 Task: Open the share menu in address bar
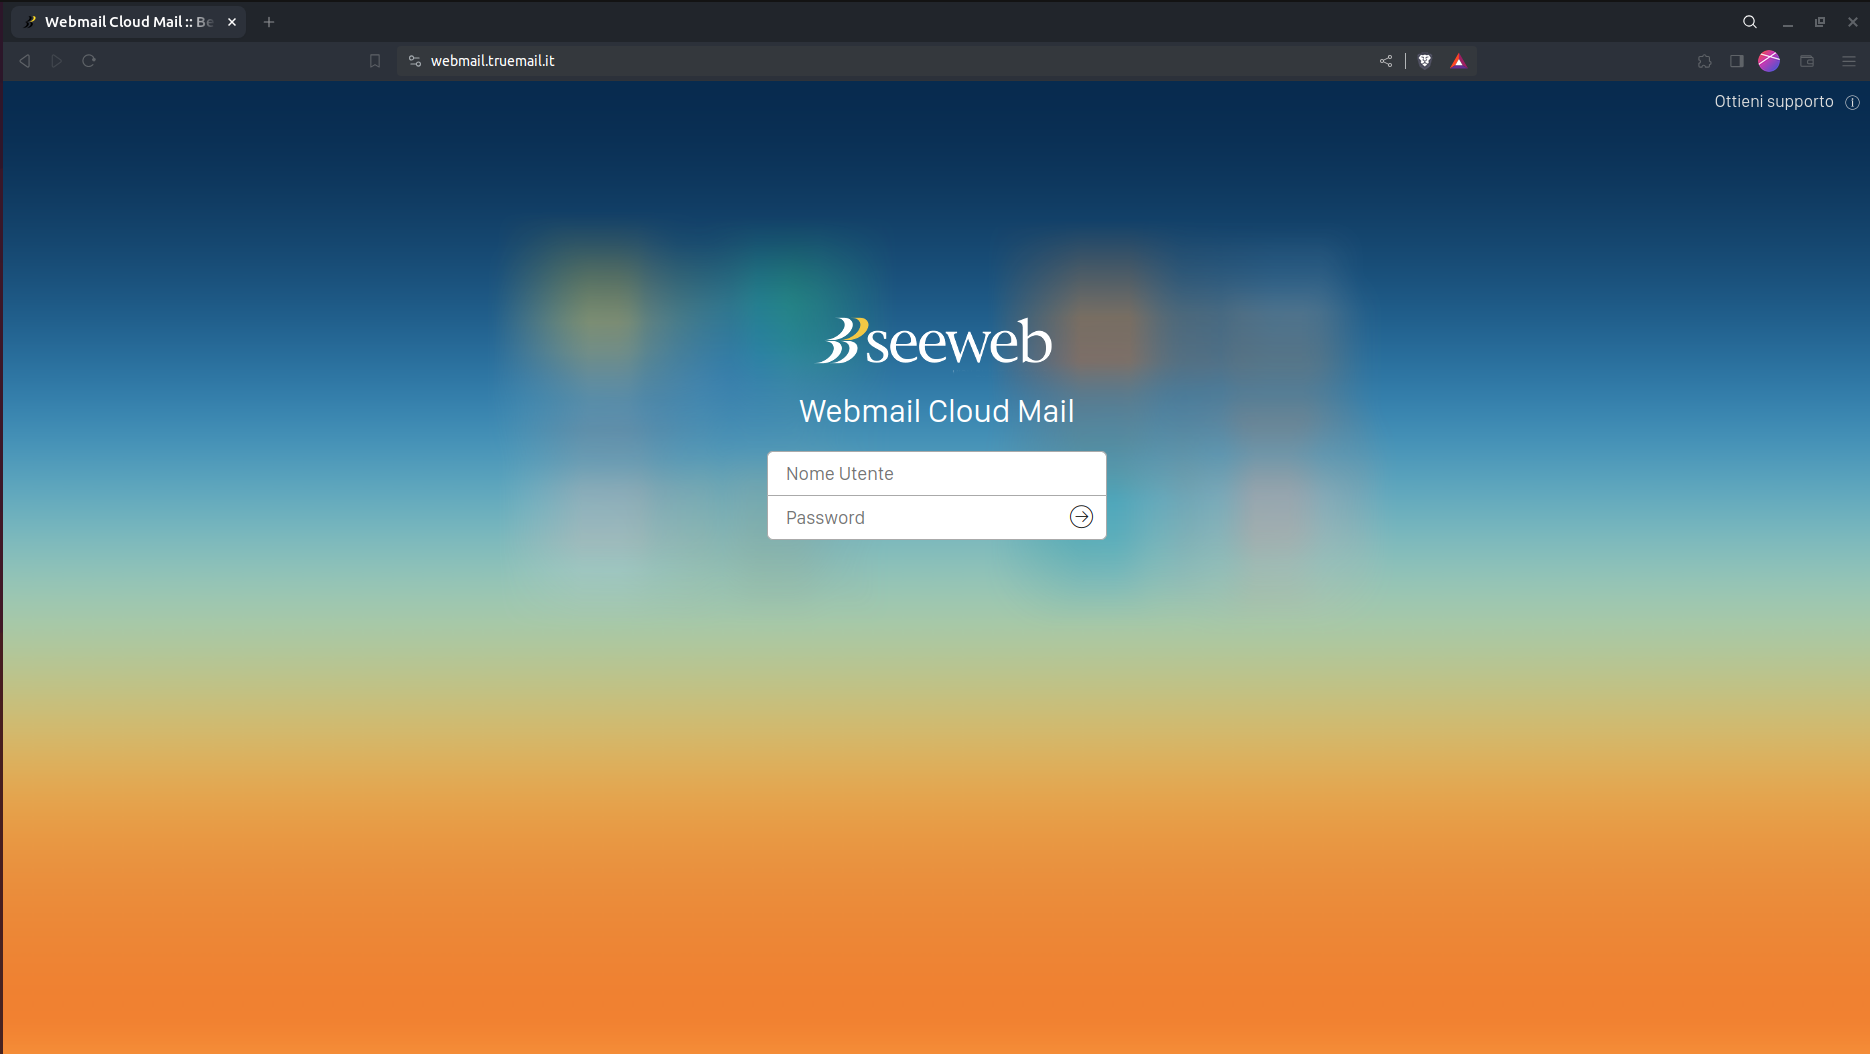pos(1386,61)
